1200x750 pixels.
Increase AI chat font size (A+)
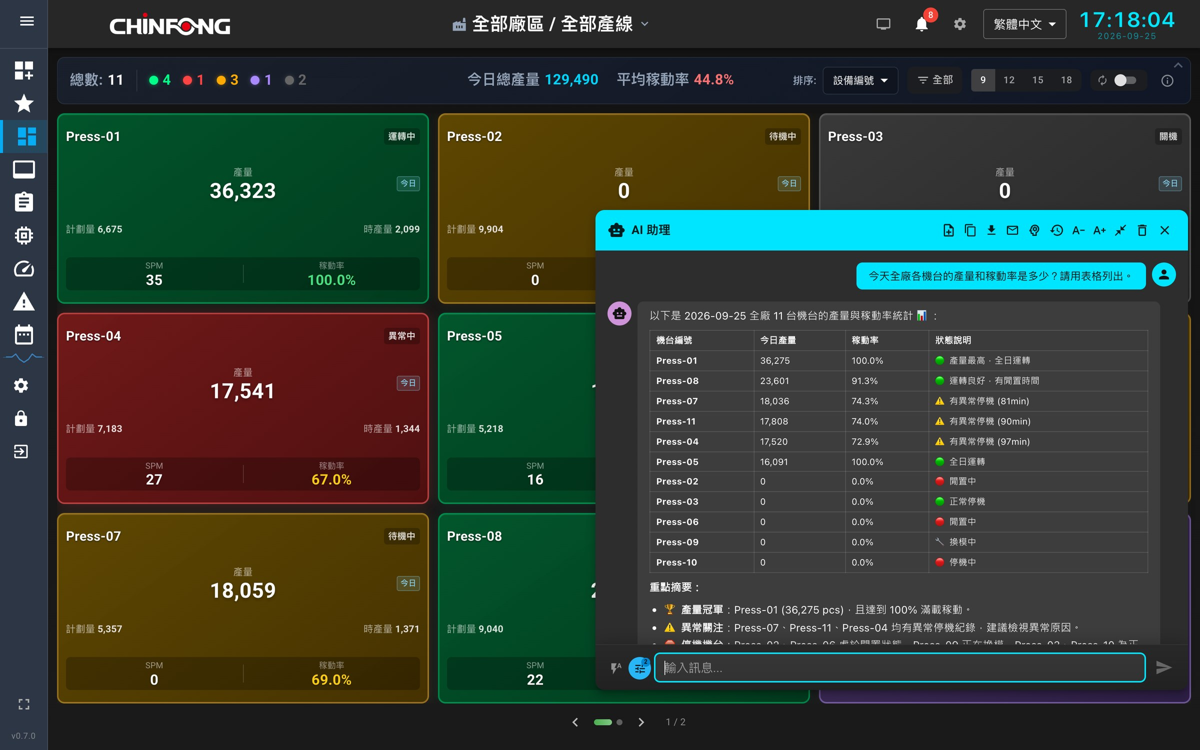click(x=1099, y=230)
